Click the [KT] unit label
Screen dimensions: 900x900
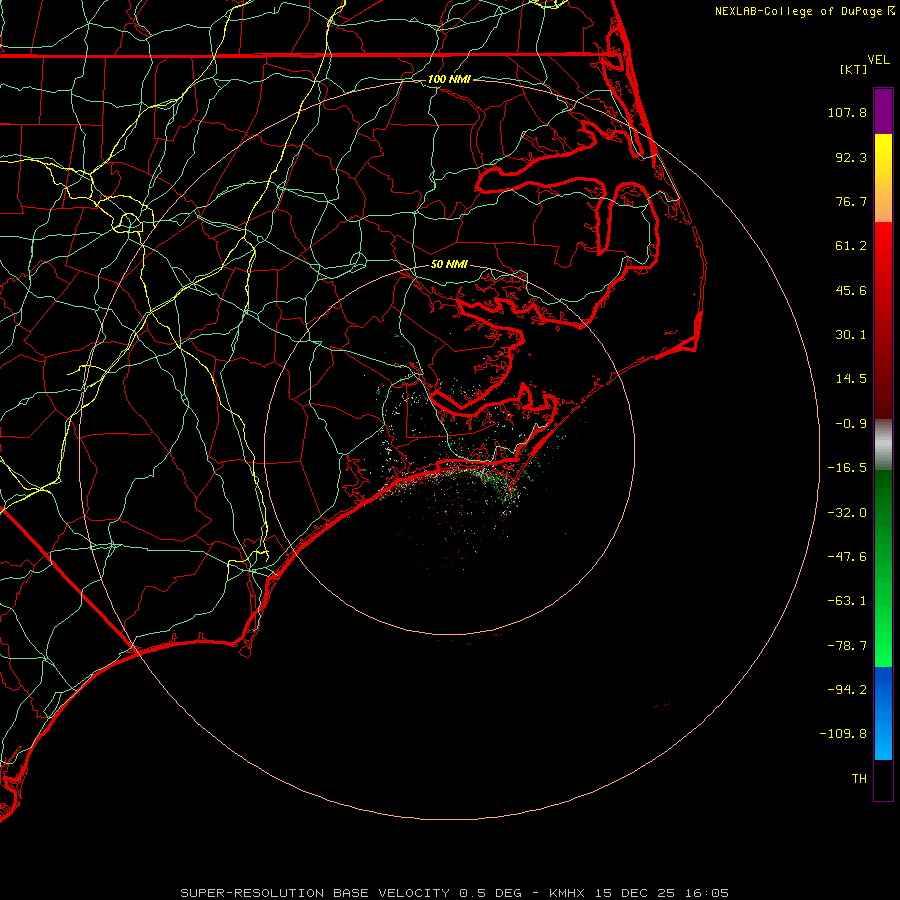point(854,69)
